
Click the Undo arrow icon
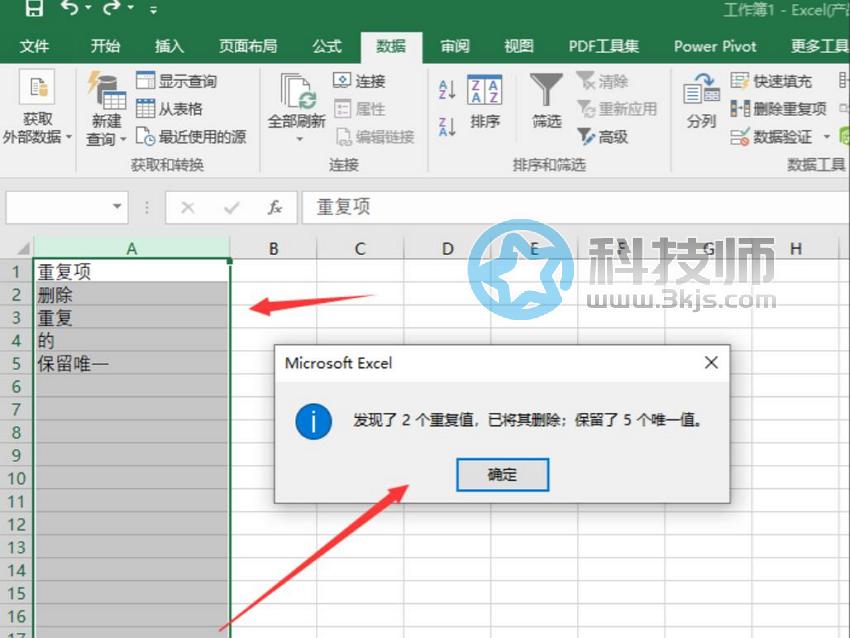pyautogui.click(x=69, y=8)
